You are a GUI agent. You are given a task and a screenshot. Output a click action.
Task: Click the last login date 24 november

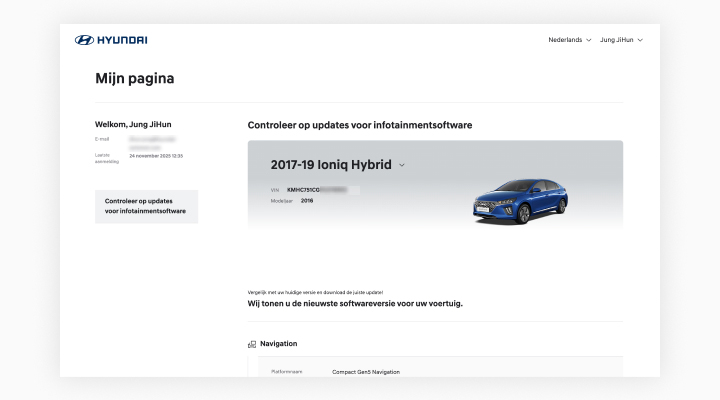point(155,156)
